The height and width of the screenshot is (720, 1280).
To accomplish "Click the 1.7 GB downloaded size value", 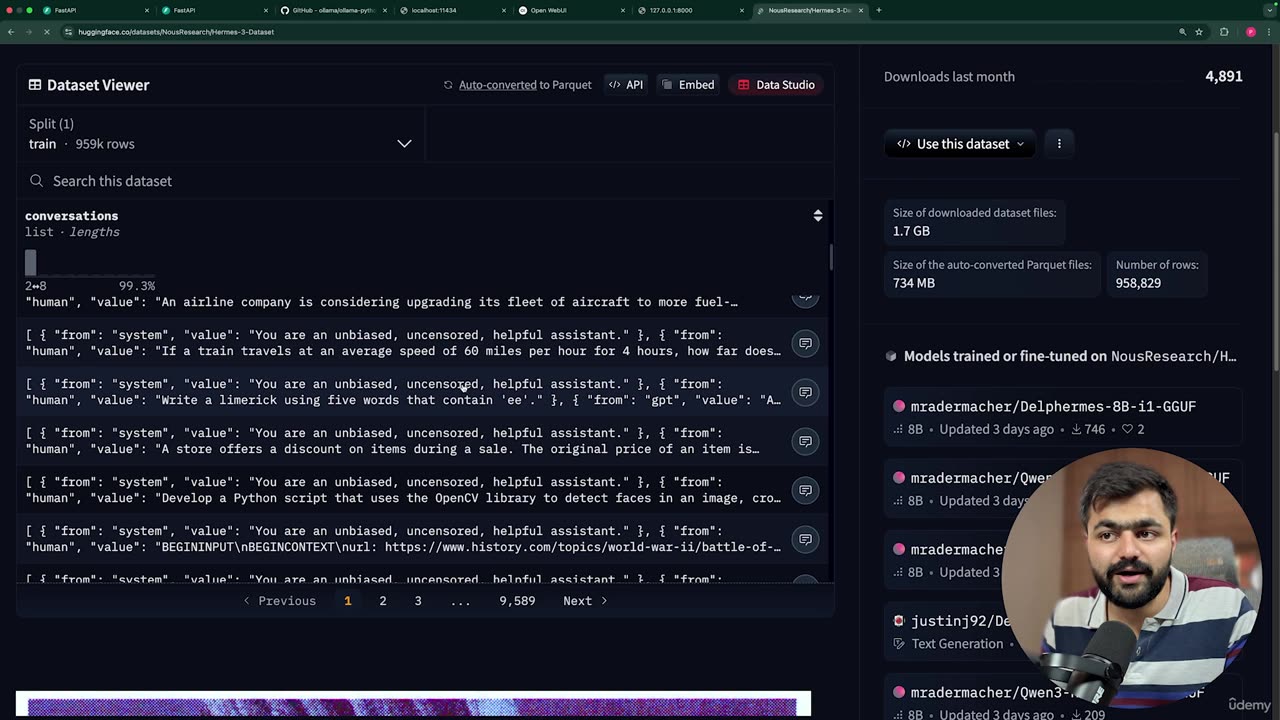I will click(x=911, y=231).
